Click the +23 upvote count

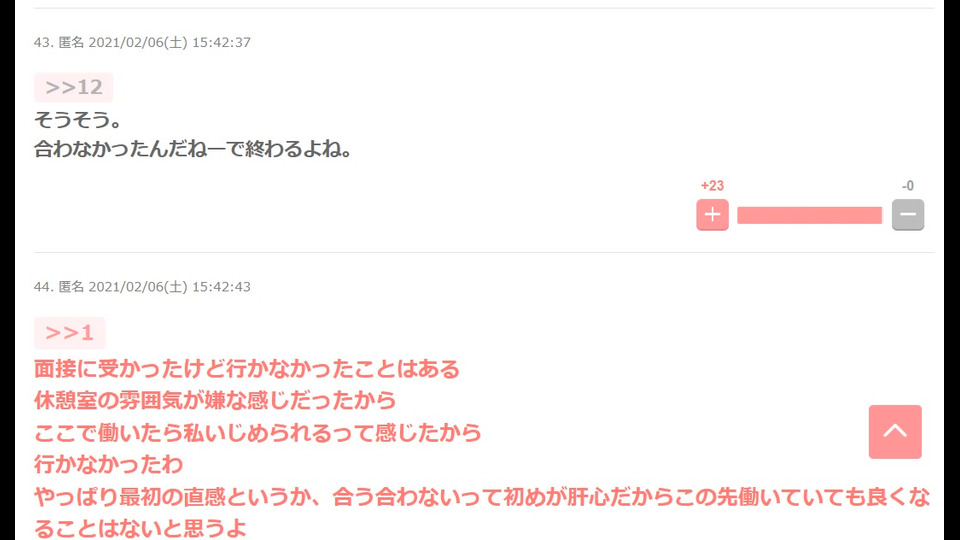pos(712,186)
